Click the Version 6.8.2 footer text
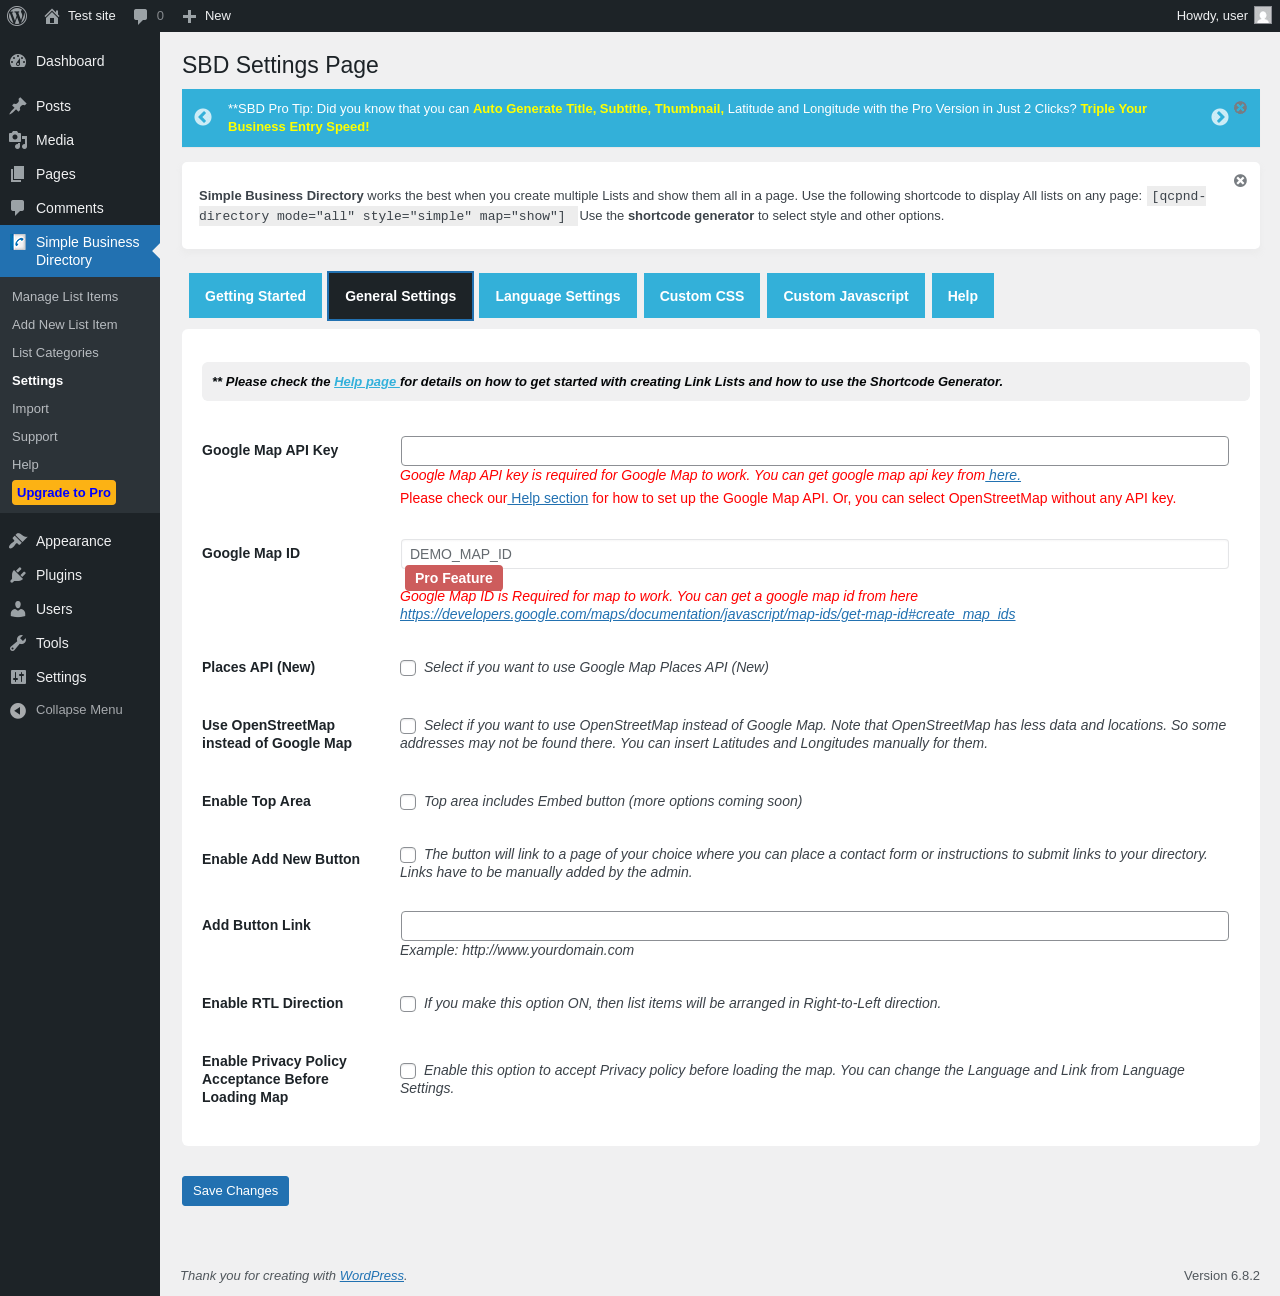Image resolution: width=1280 pixels, height=1296 pixels. click(x=1222, y=1276)
